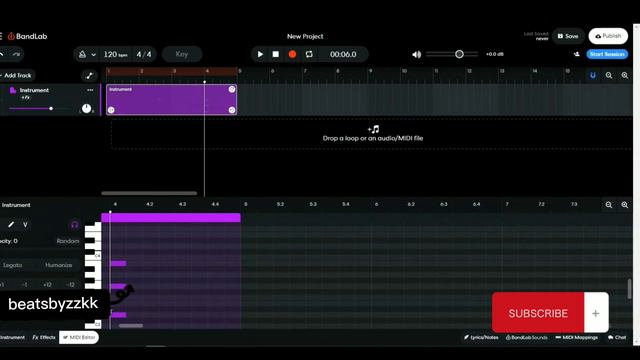The image size is (640, 360).
Task: Toggle the metronome icon
Action: tap(82, 54)
